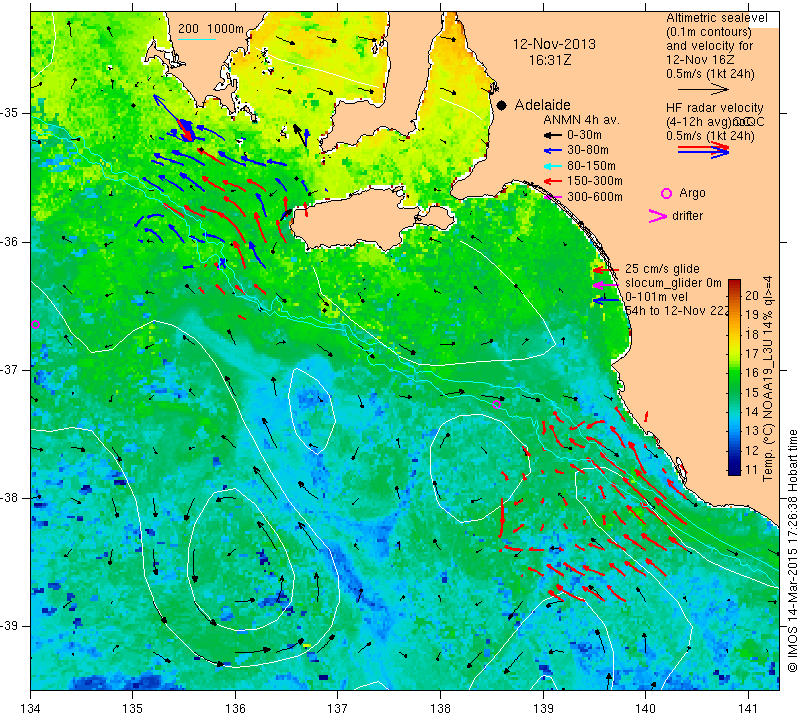Click the blue 30-80m legend arrow

[552, 151]
